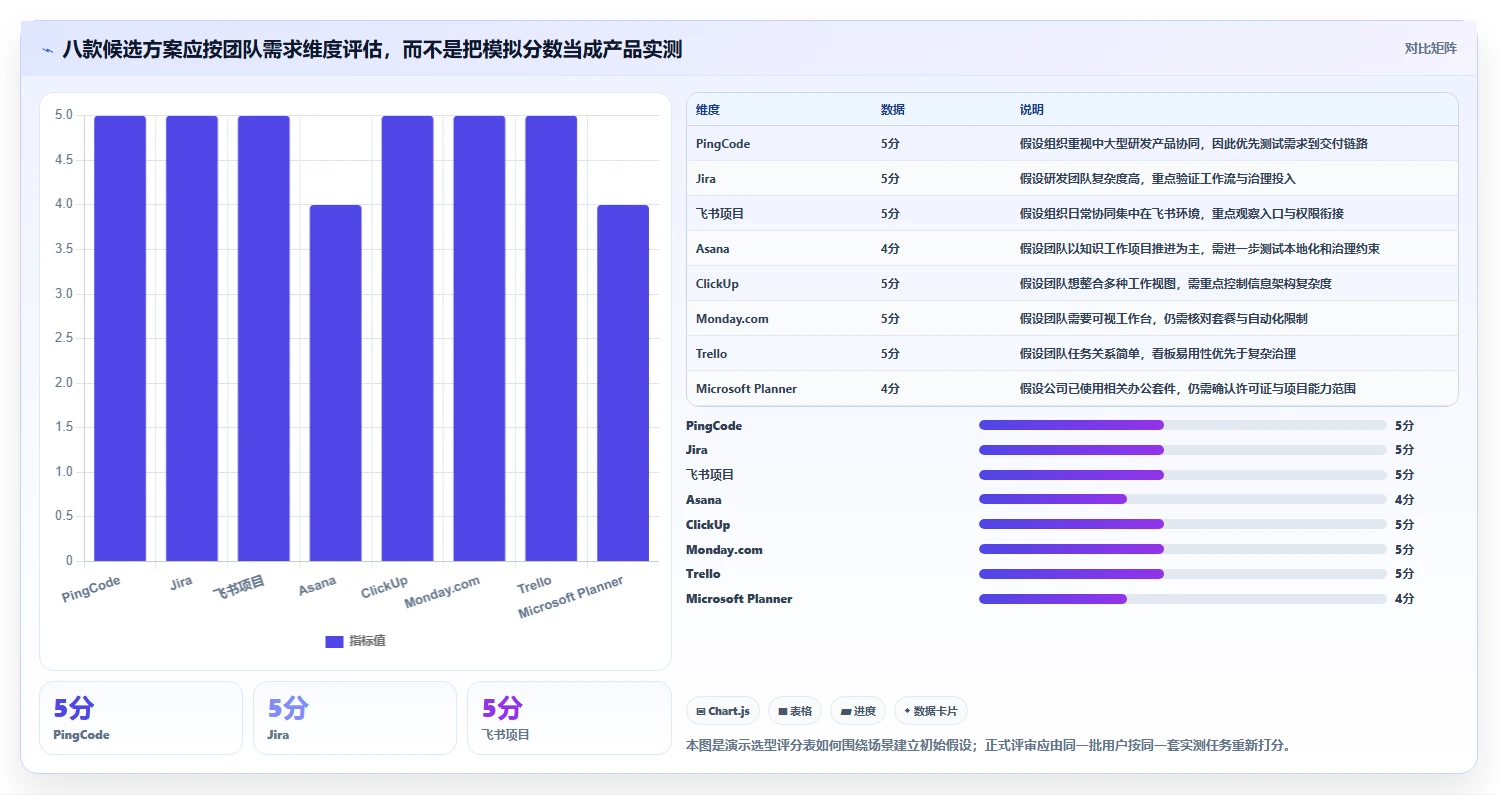Click the Jira cell in the table
This screenshot has height=795, width=1498.
click(x=706, y=179)
